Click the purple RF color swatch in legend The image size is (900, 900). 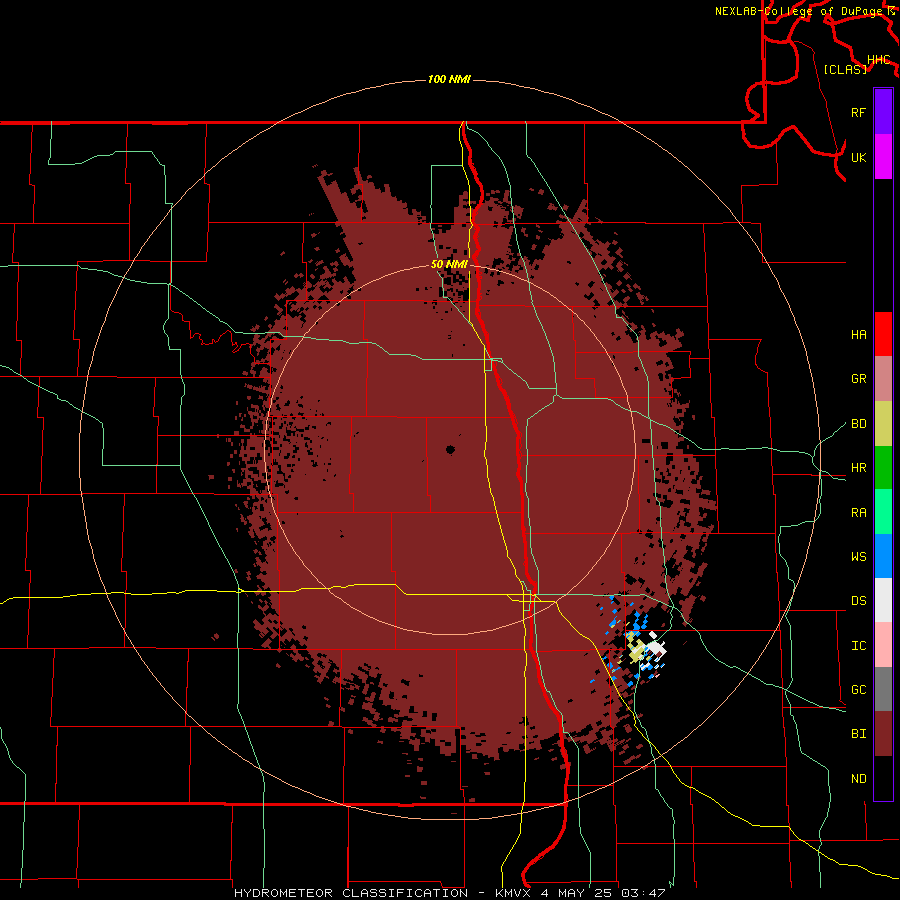tap(883, 112)
